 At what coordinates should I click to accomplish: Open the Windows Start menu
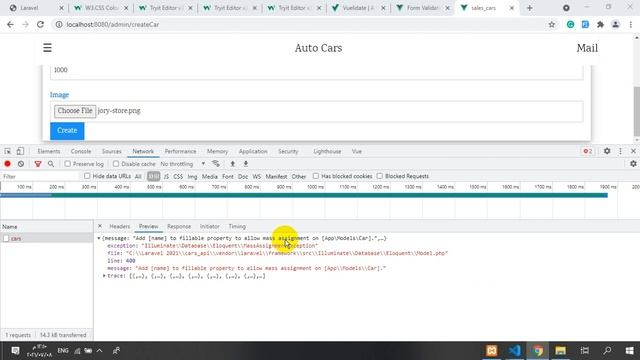click(x=629, y=351)
